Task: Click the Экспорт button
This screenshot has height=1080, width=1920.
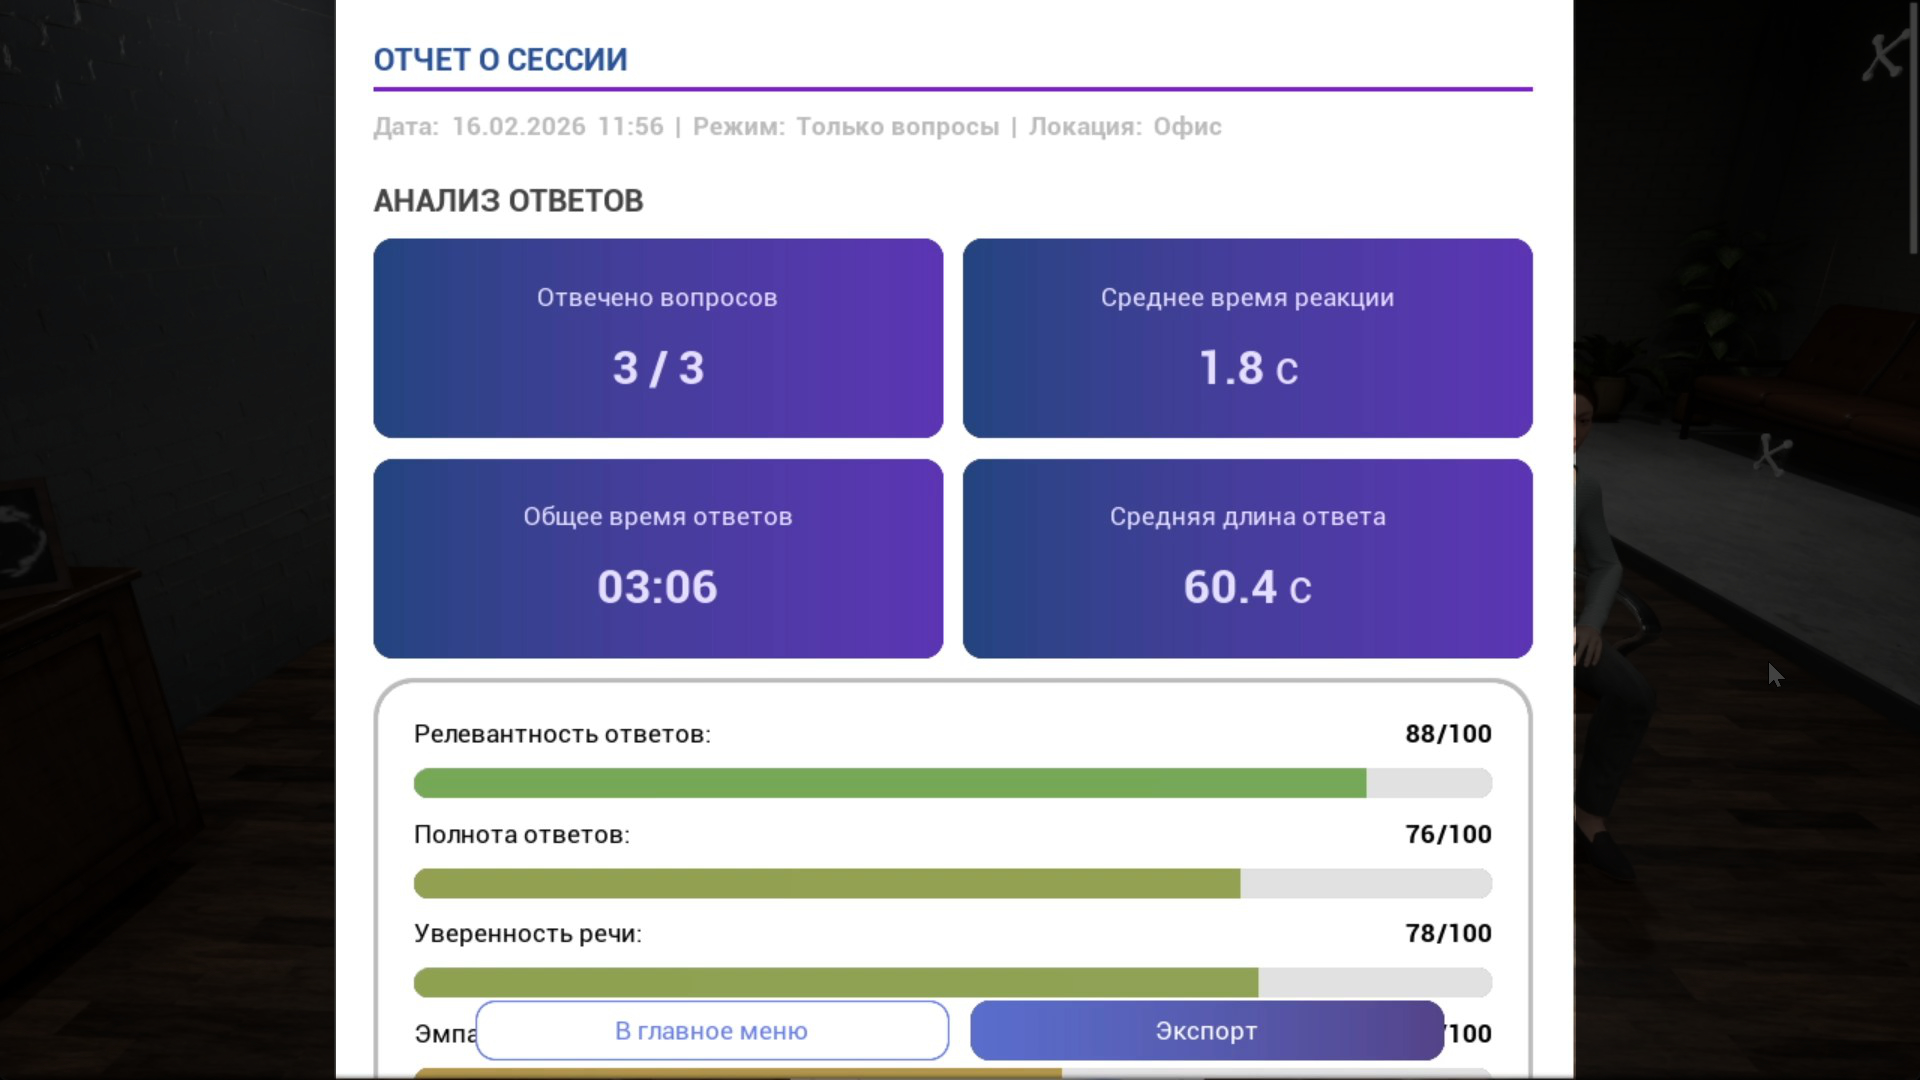Action: [x=1206, y=1031]
